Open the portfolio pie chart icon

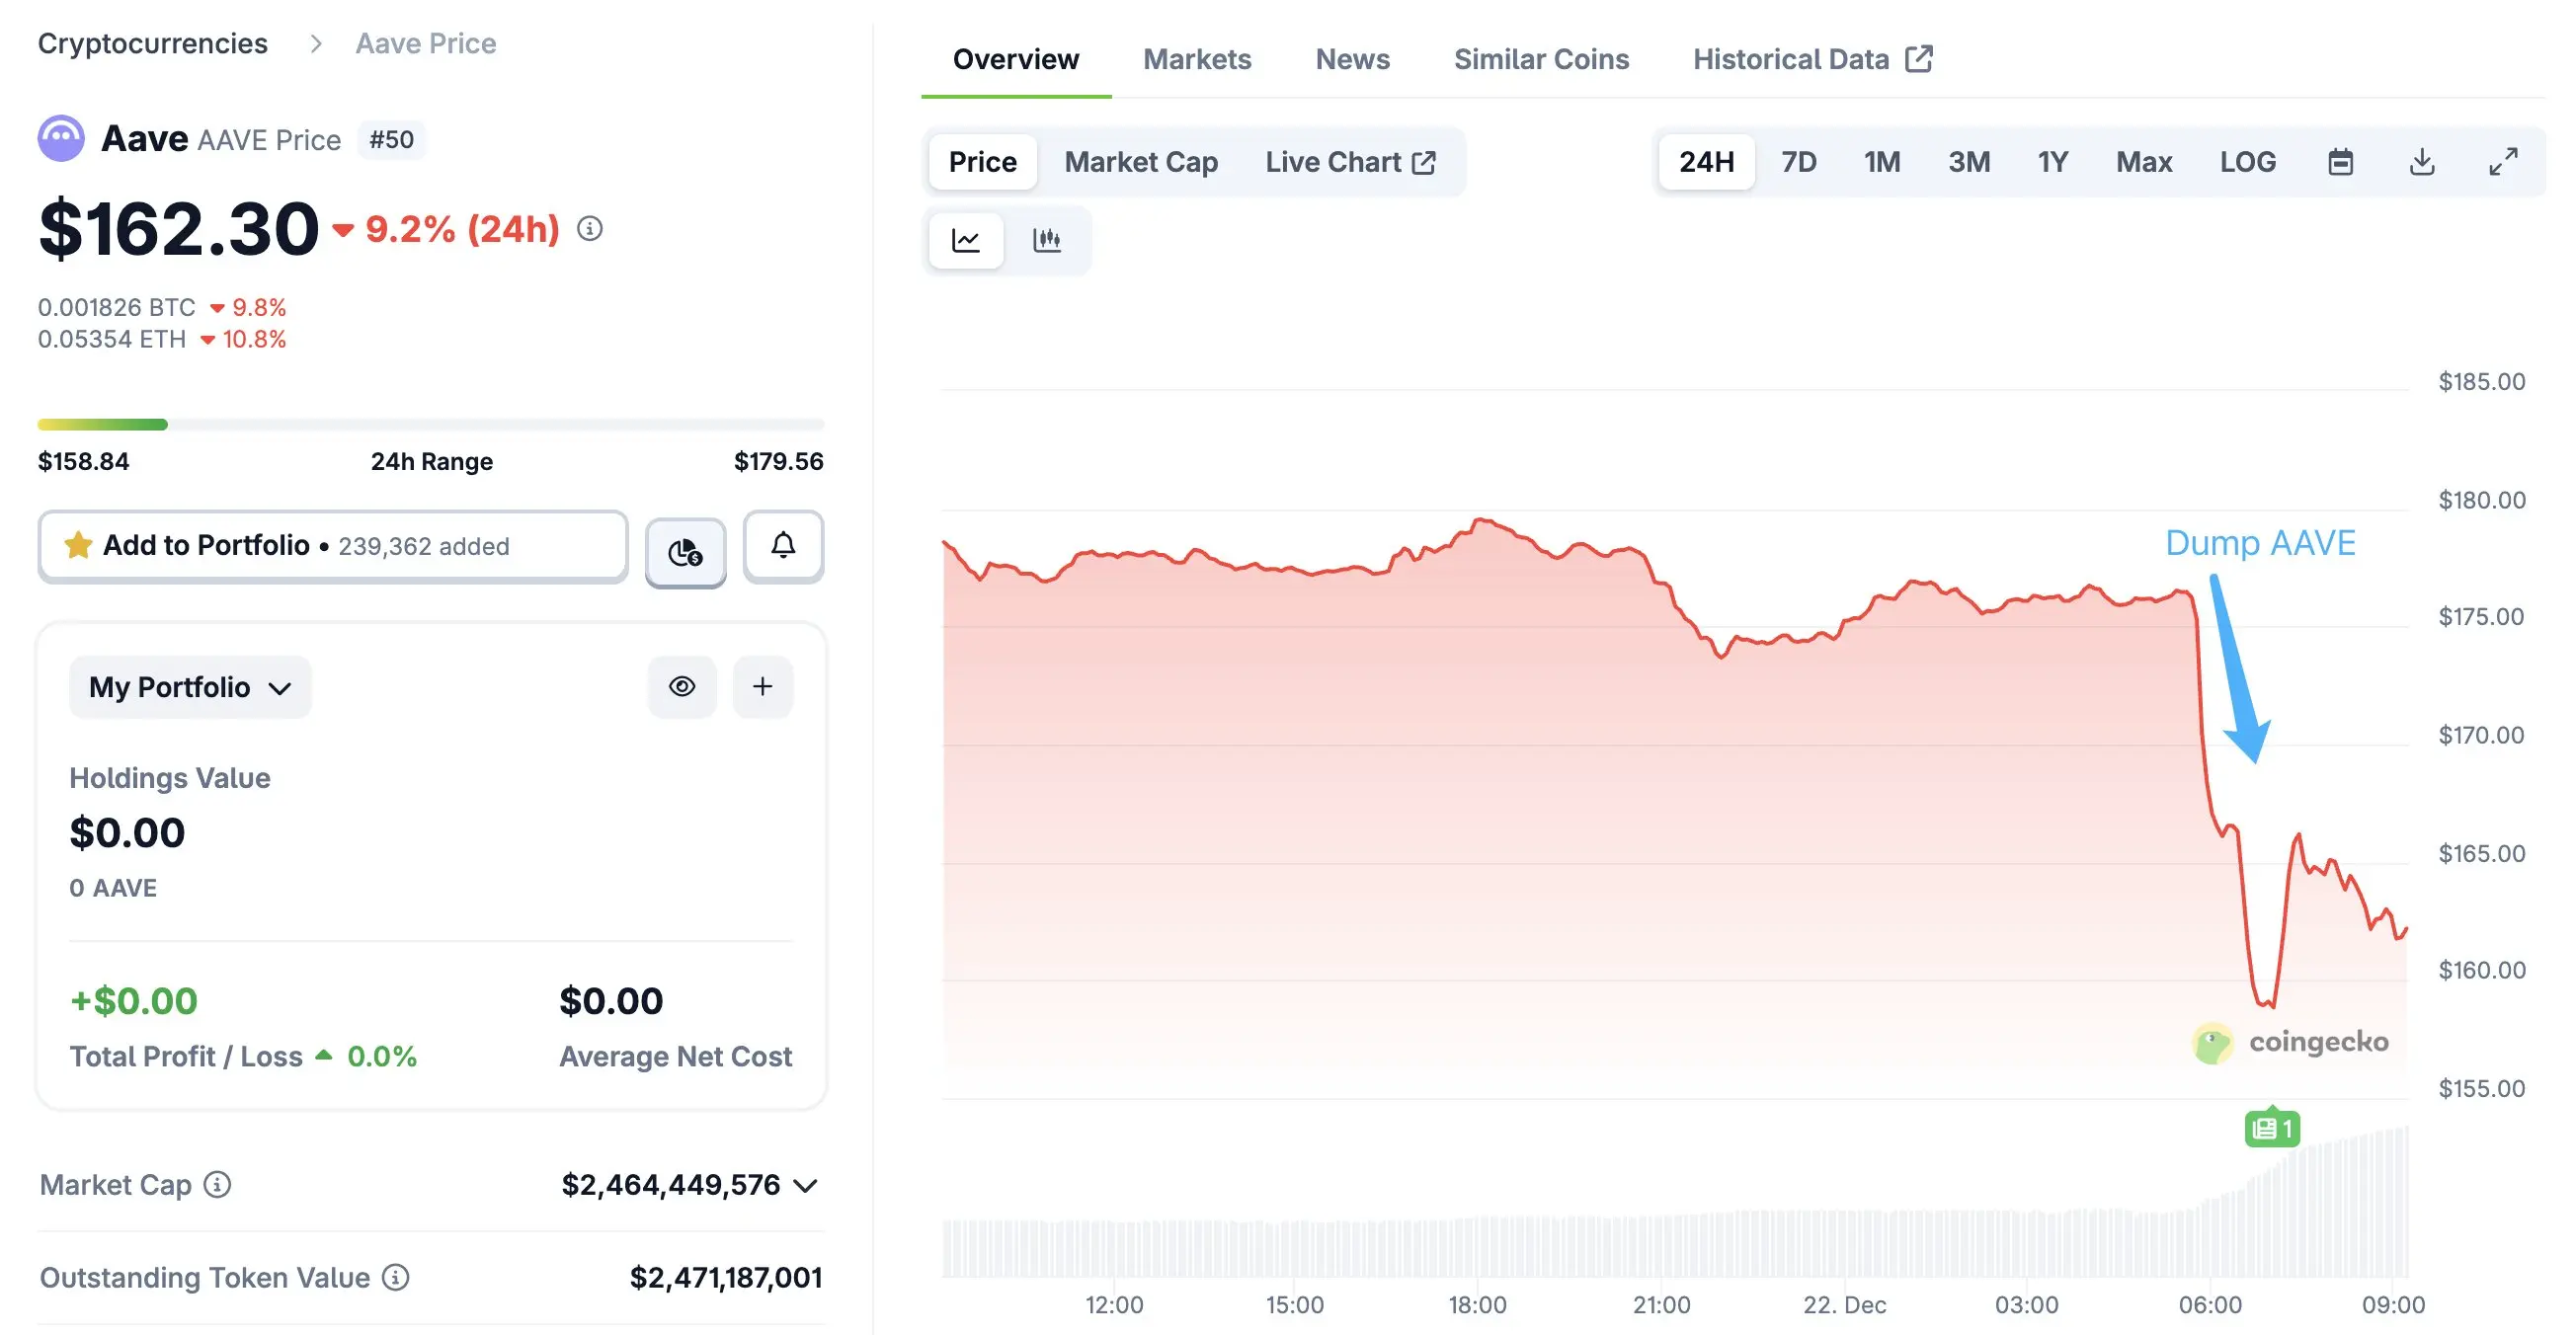pos(685,552)
